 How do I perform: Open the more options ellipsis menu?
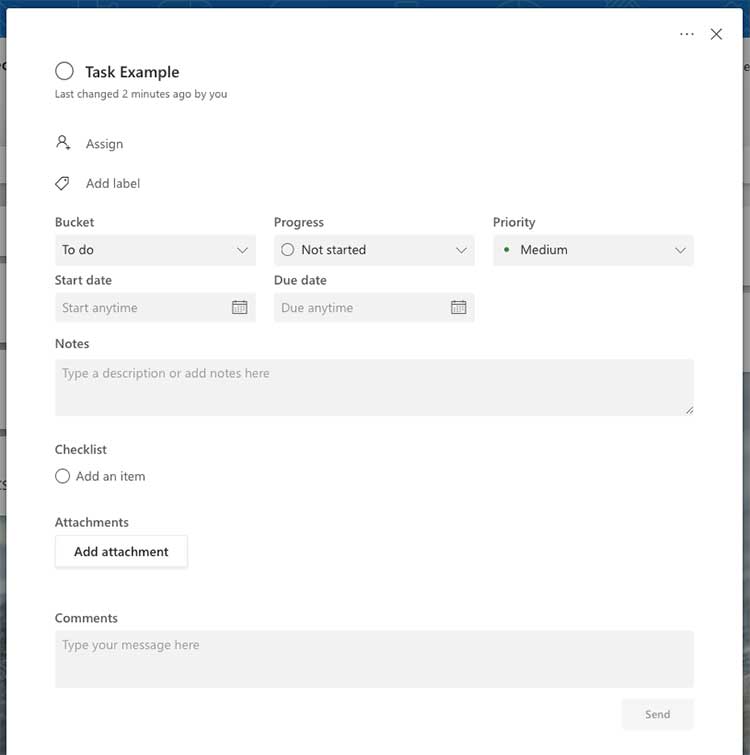coord(686,34)
